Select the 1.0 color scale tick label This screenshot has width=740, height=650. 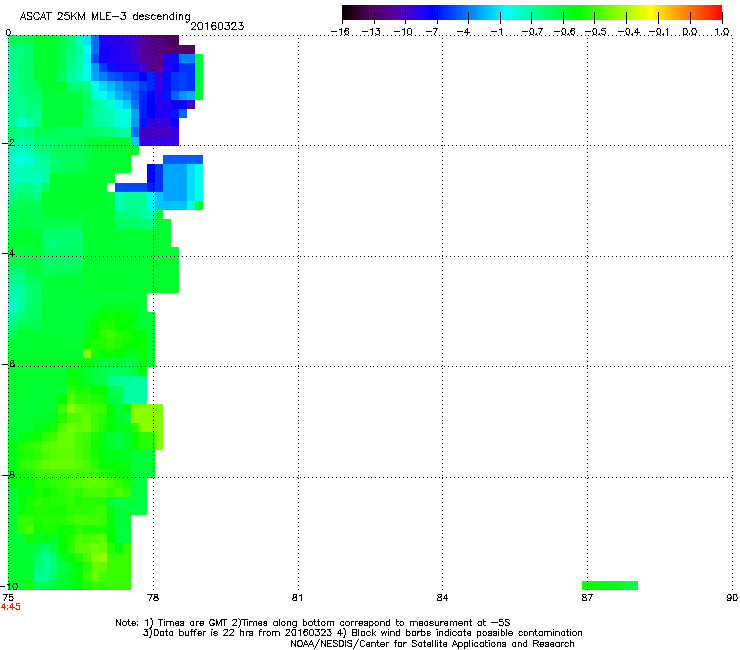coord(722,32)
